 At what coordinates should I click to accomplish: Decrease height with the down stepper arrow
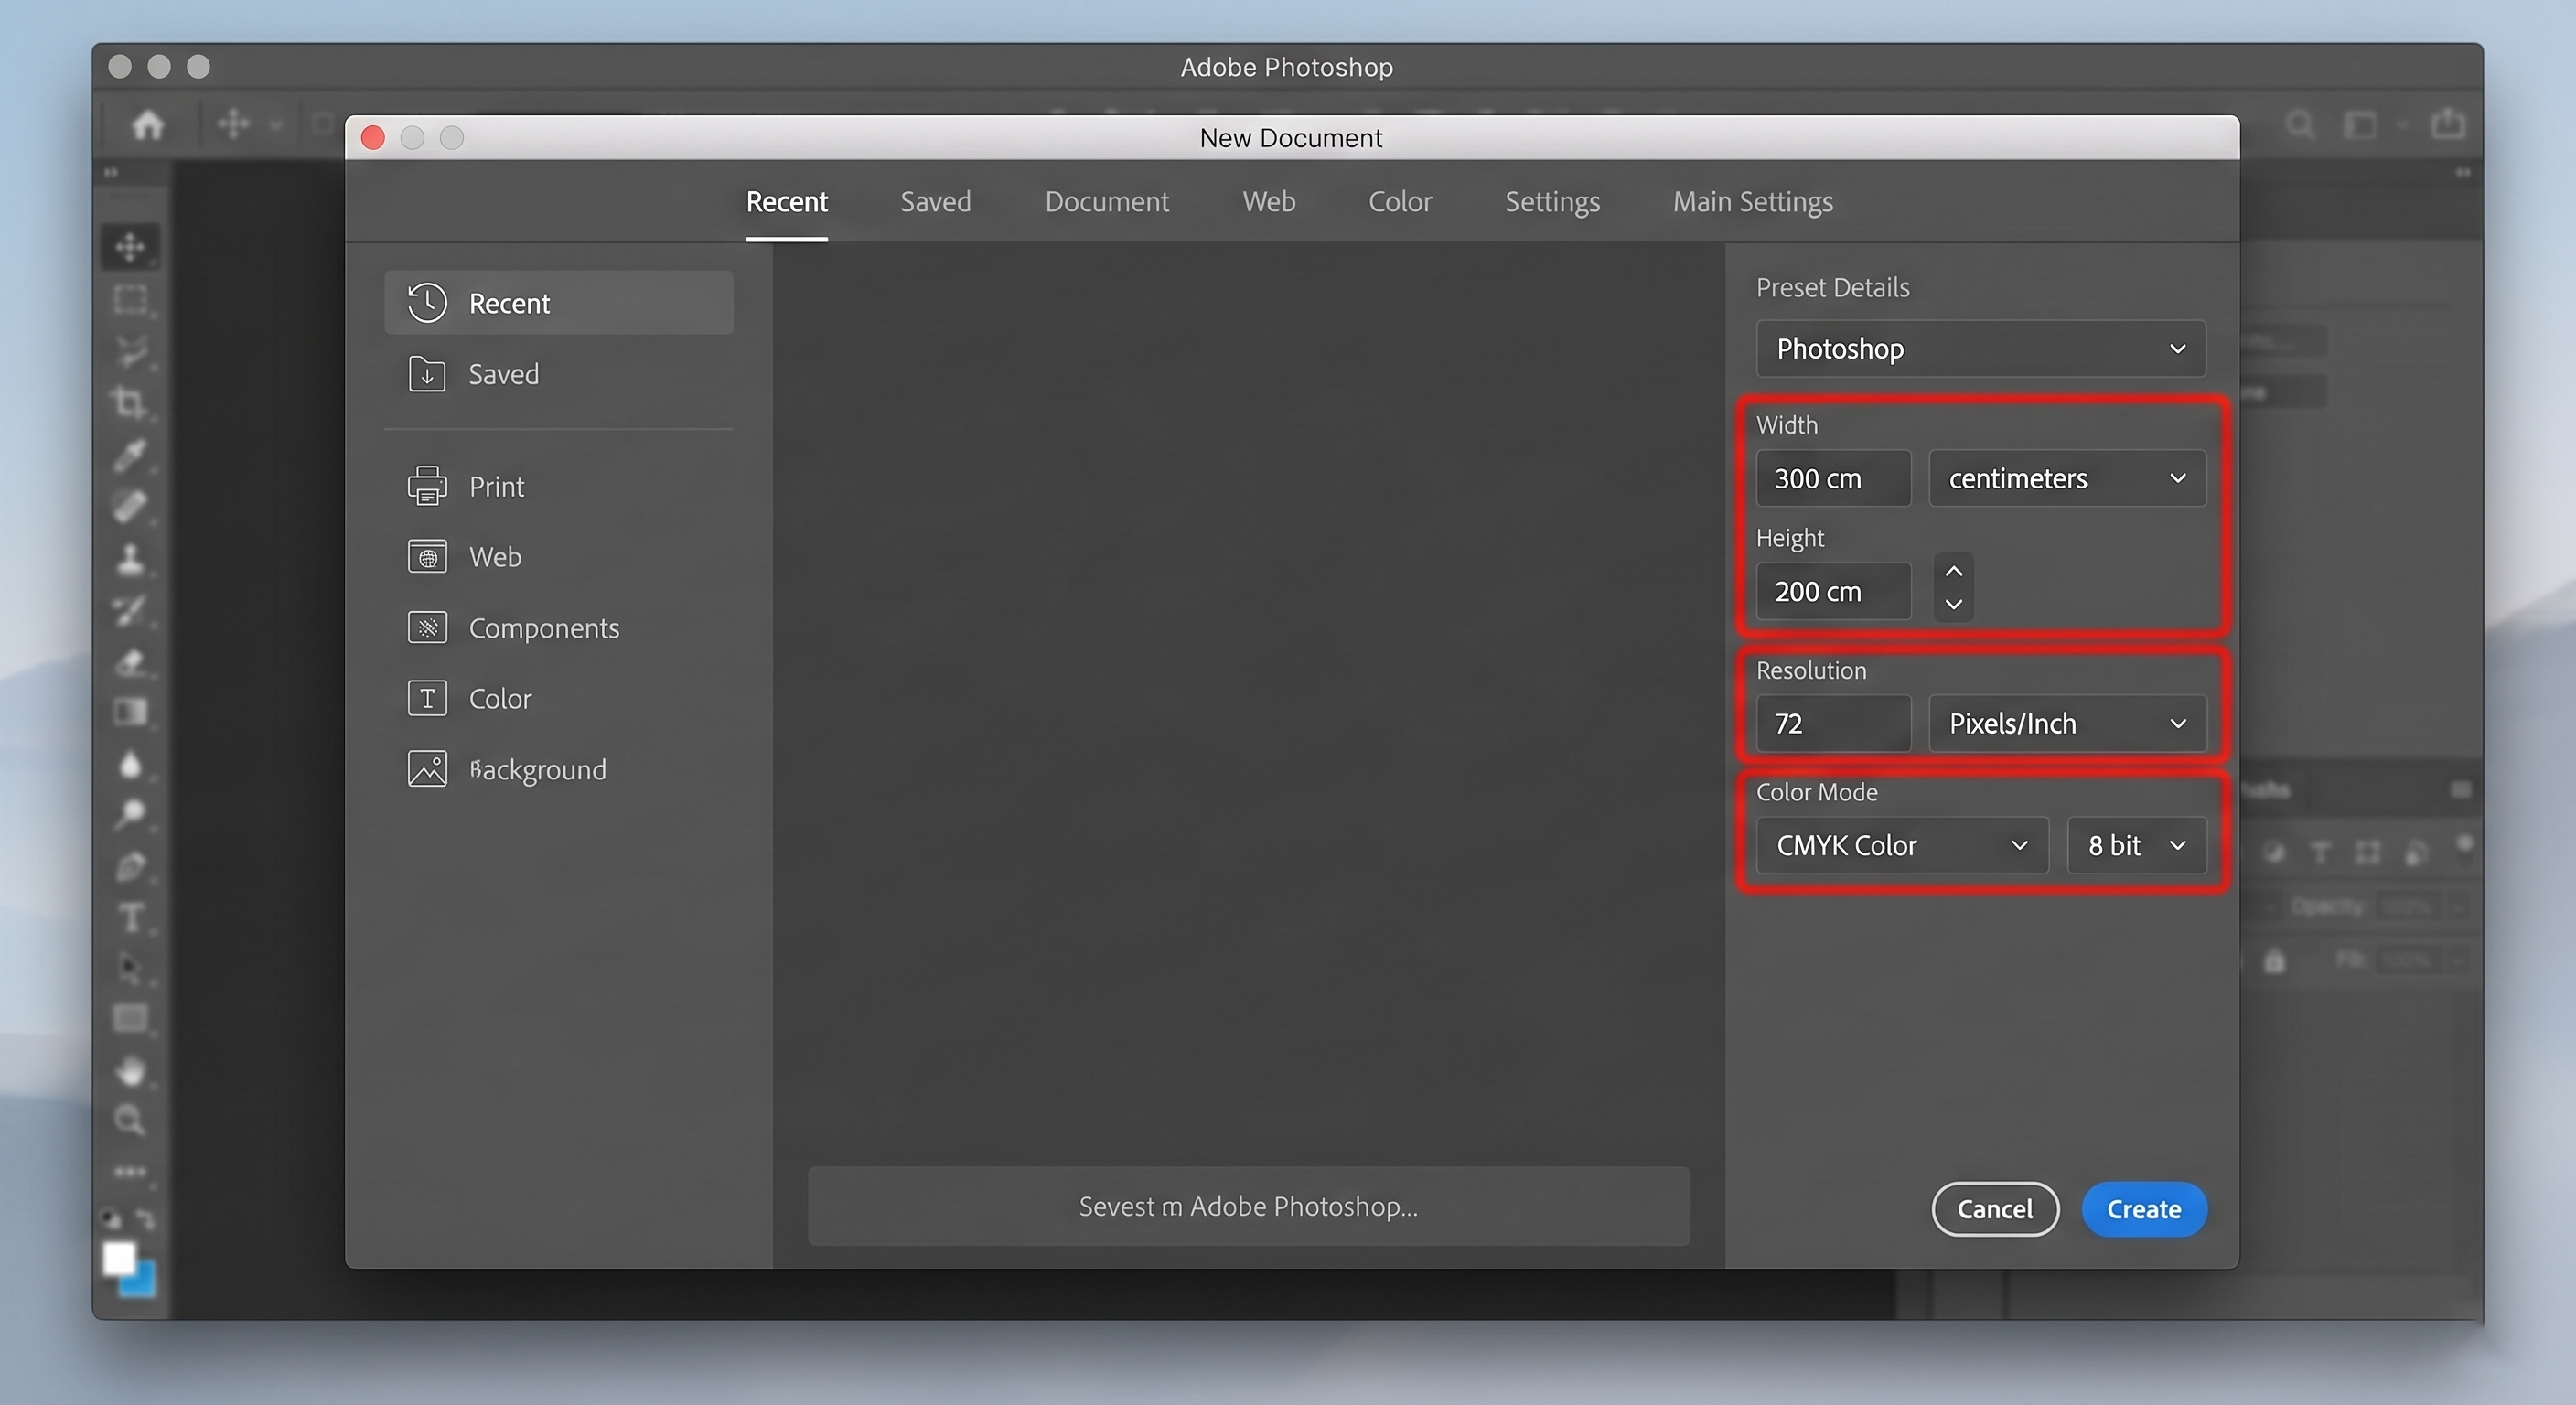(x=1953, y=604)
